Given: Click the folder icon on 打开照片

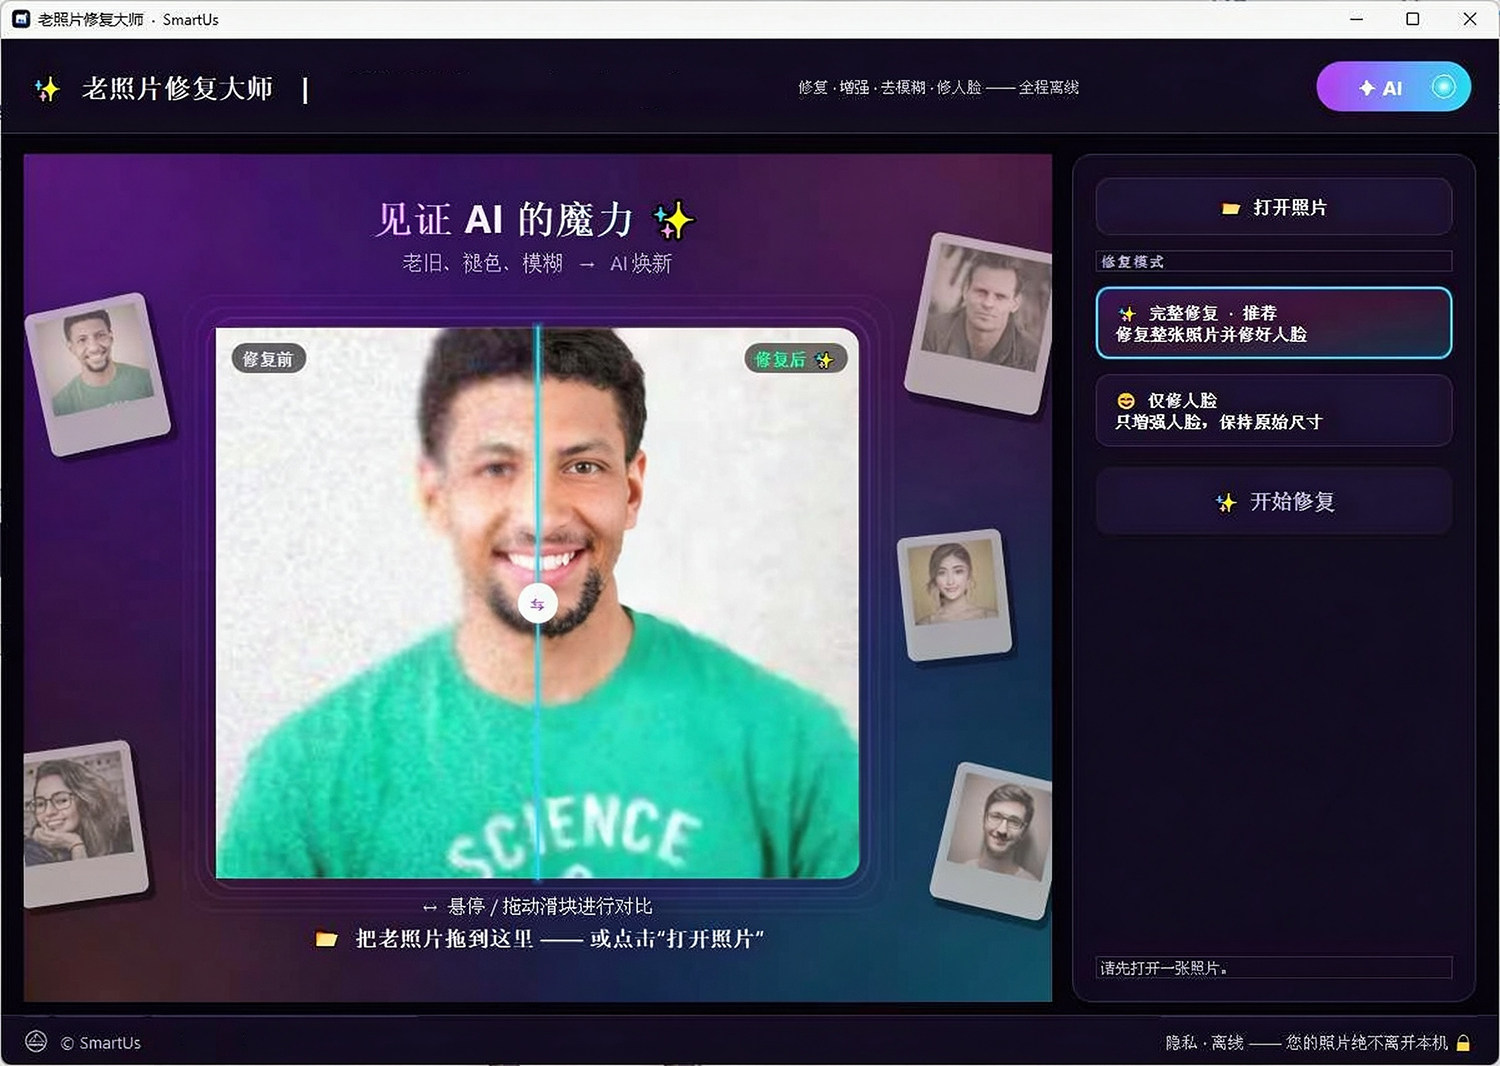Looking at the screenshot, I should click(1231, 208).
